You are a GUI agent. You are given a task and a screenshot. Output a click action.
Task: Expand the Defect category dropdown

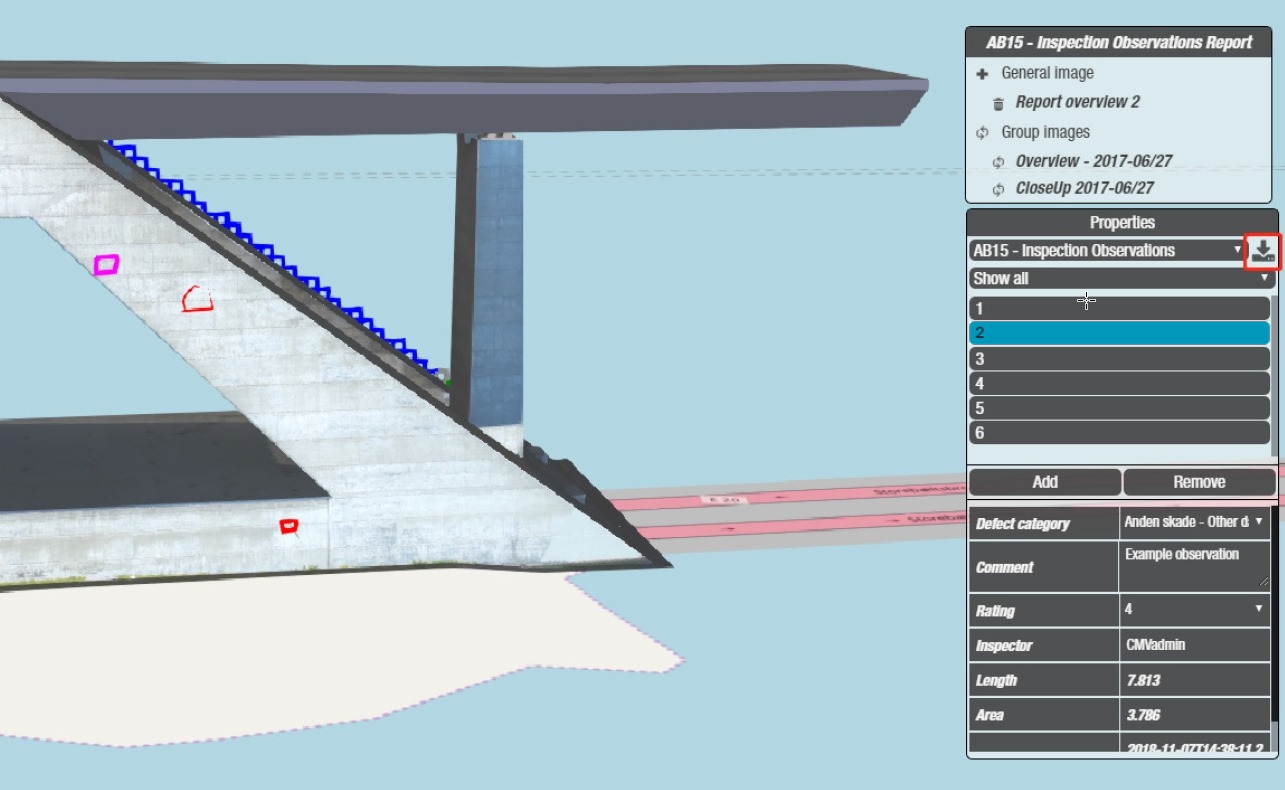coord(1193,522)
